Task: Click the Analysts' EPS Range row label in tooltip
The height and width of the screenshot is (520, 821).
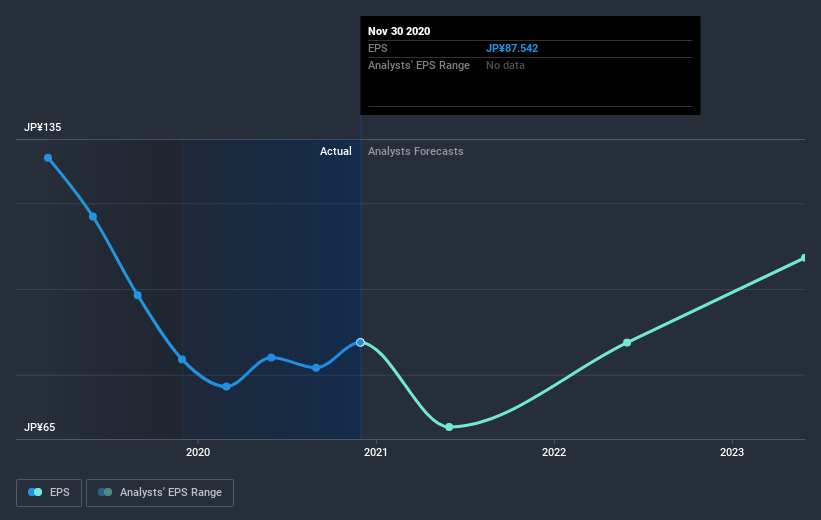Action: [x=419, y=65]
